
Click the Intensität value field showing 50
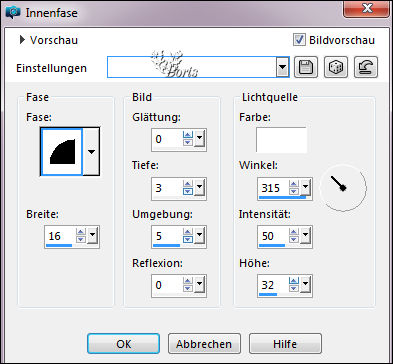coord(273,236)
